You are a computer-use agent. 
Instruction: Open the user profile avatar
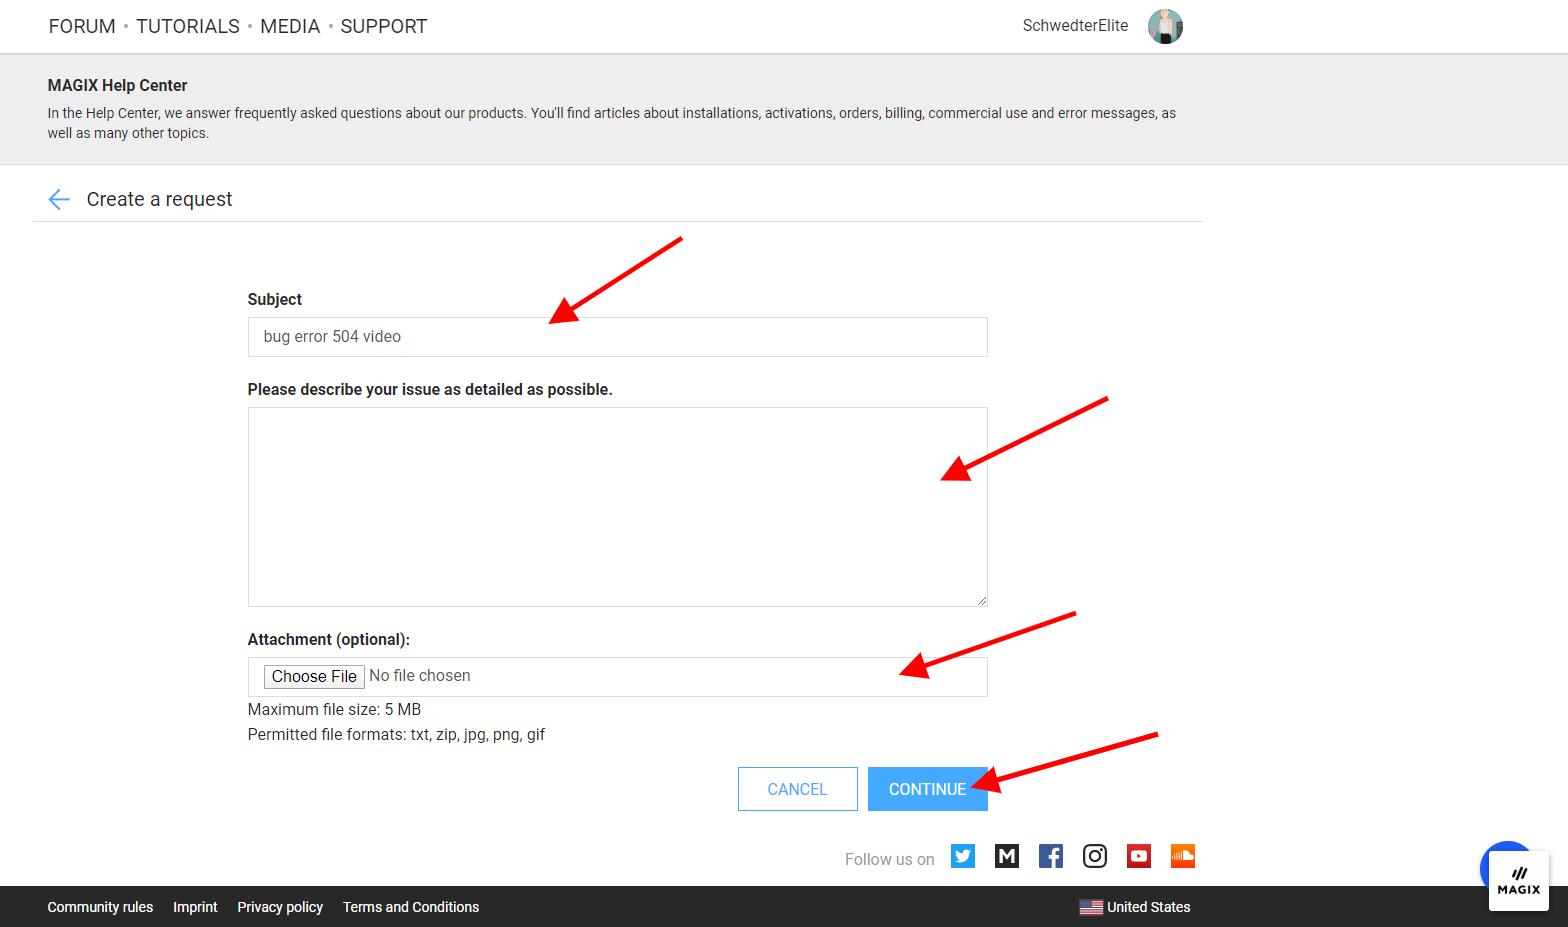tap(1165, 26)
